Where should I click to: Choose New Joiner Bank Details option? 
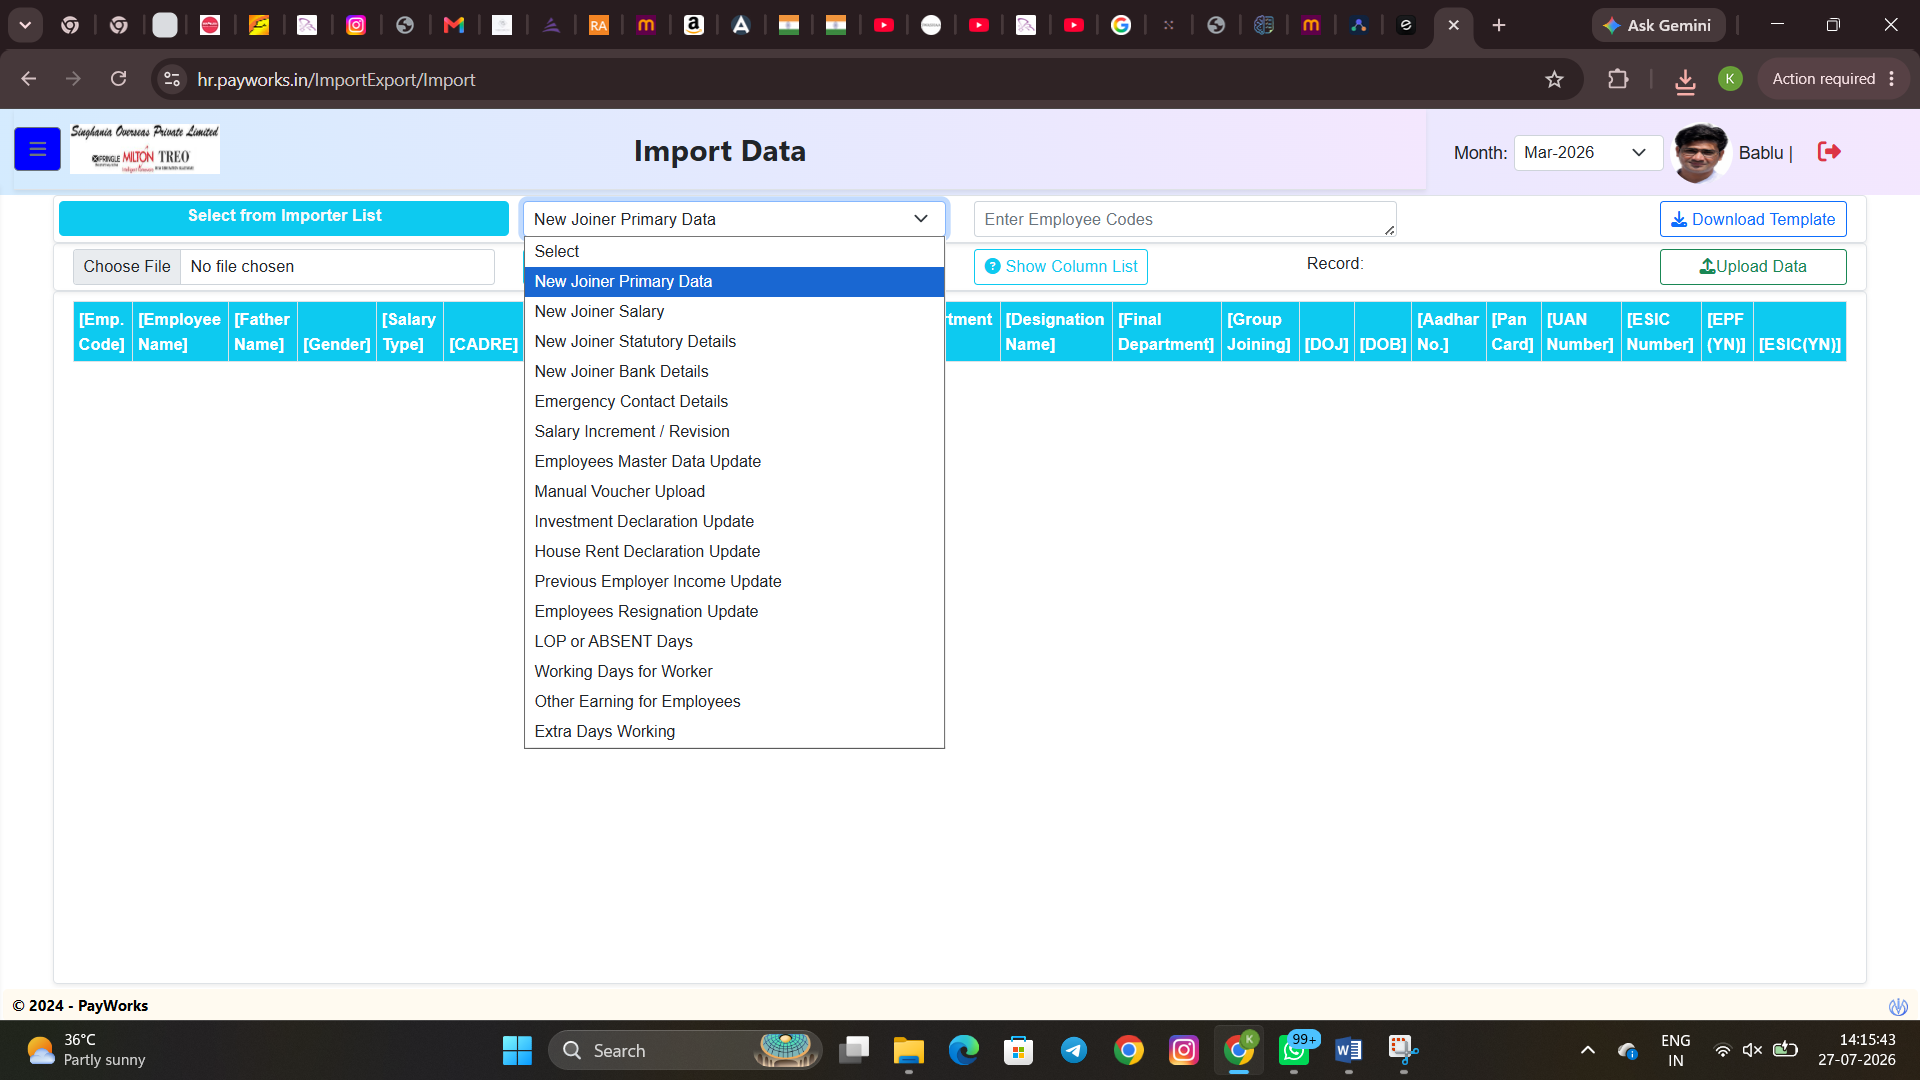click(x=734, y=372)
